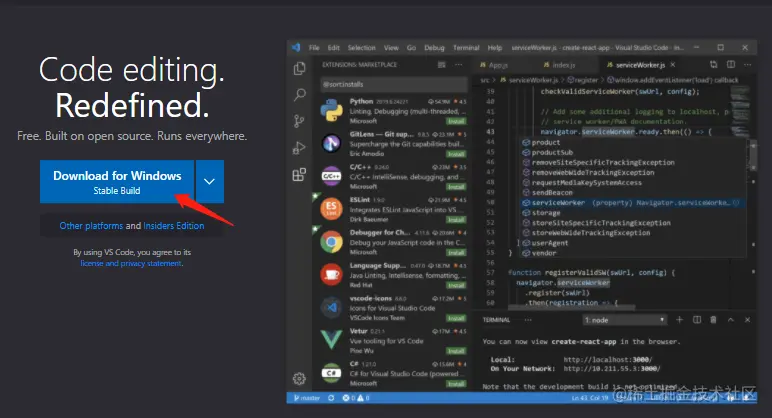Open the View menu
Screen dimensions: 772x418
click(x=391, y=48)
